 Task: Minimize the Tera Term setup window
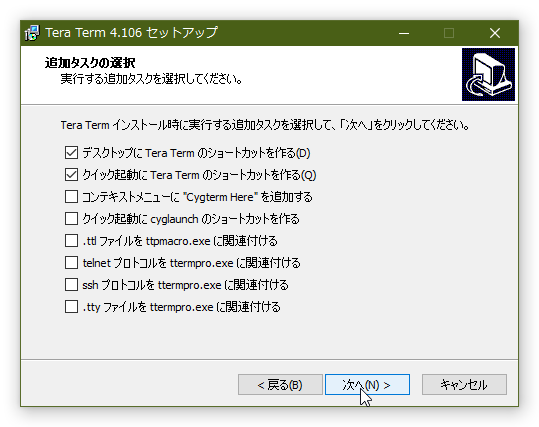pos(404,33)
